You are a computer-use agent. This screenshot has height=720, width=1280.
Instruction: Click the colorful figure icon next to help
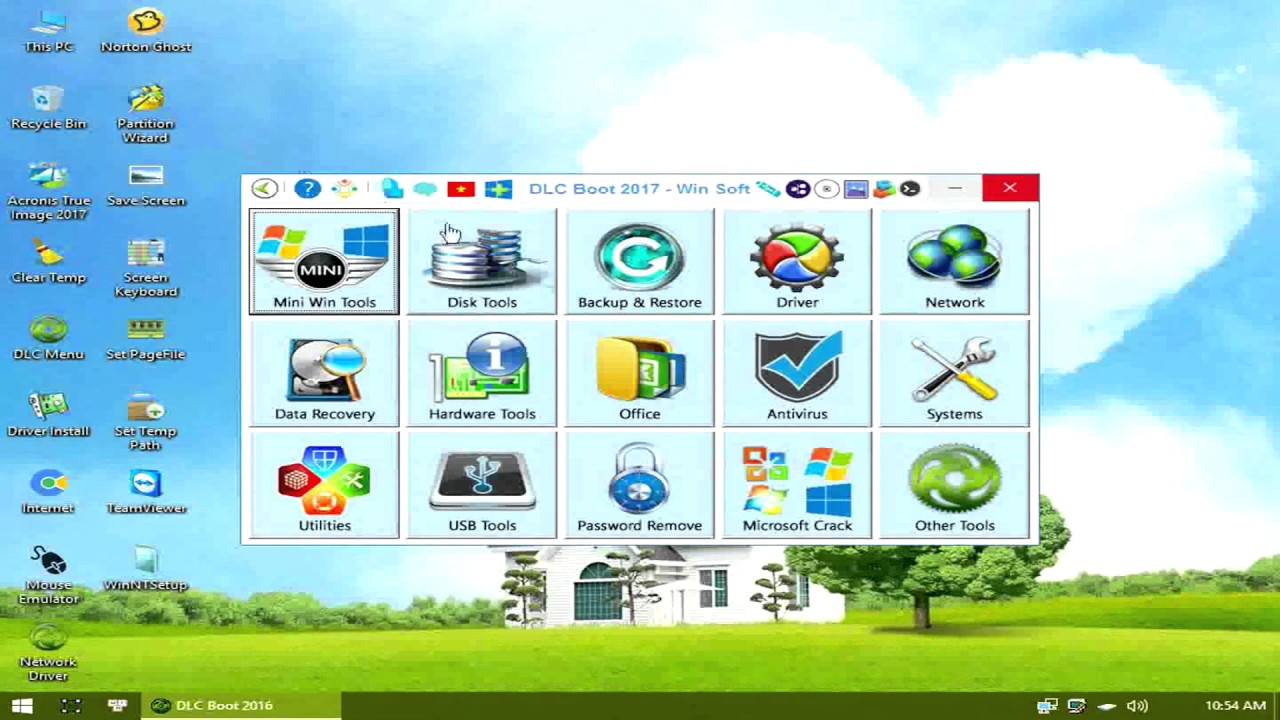(x=344, y=188)
